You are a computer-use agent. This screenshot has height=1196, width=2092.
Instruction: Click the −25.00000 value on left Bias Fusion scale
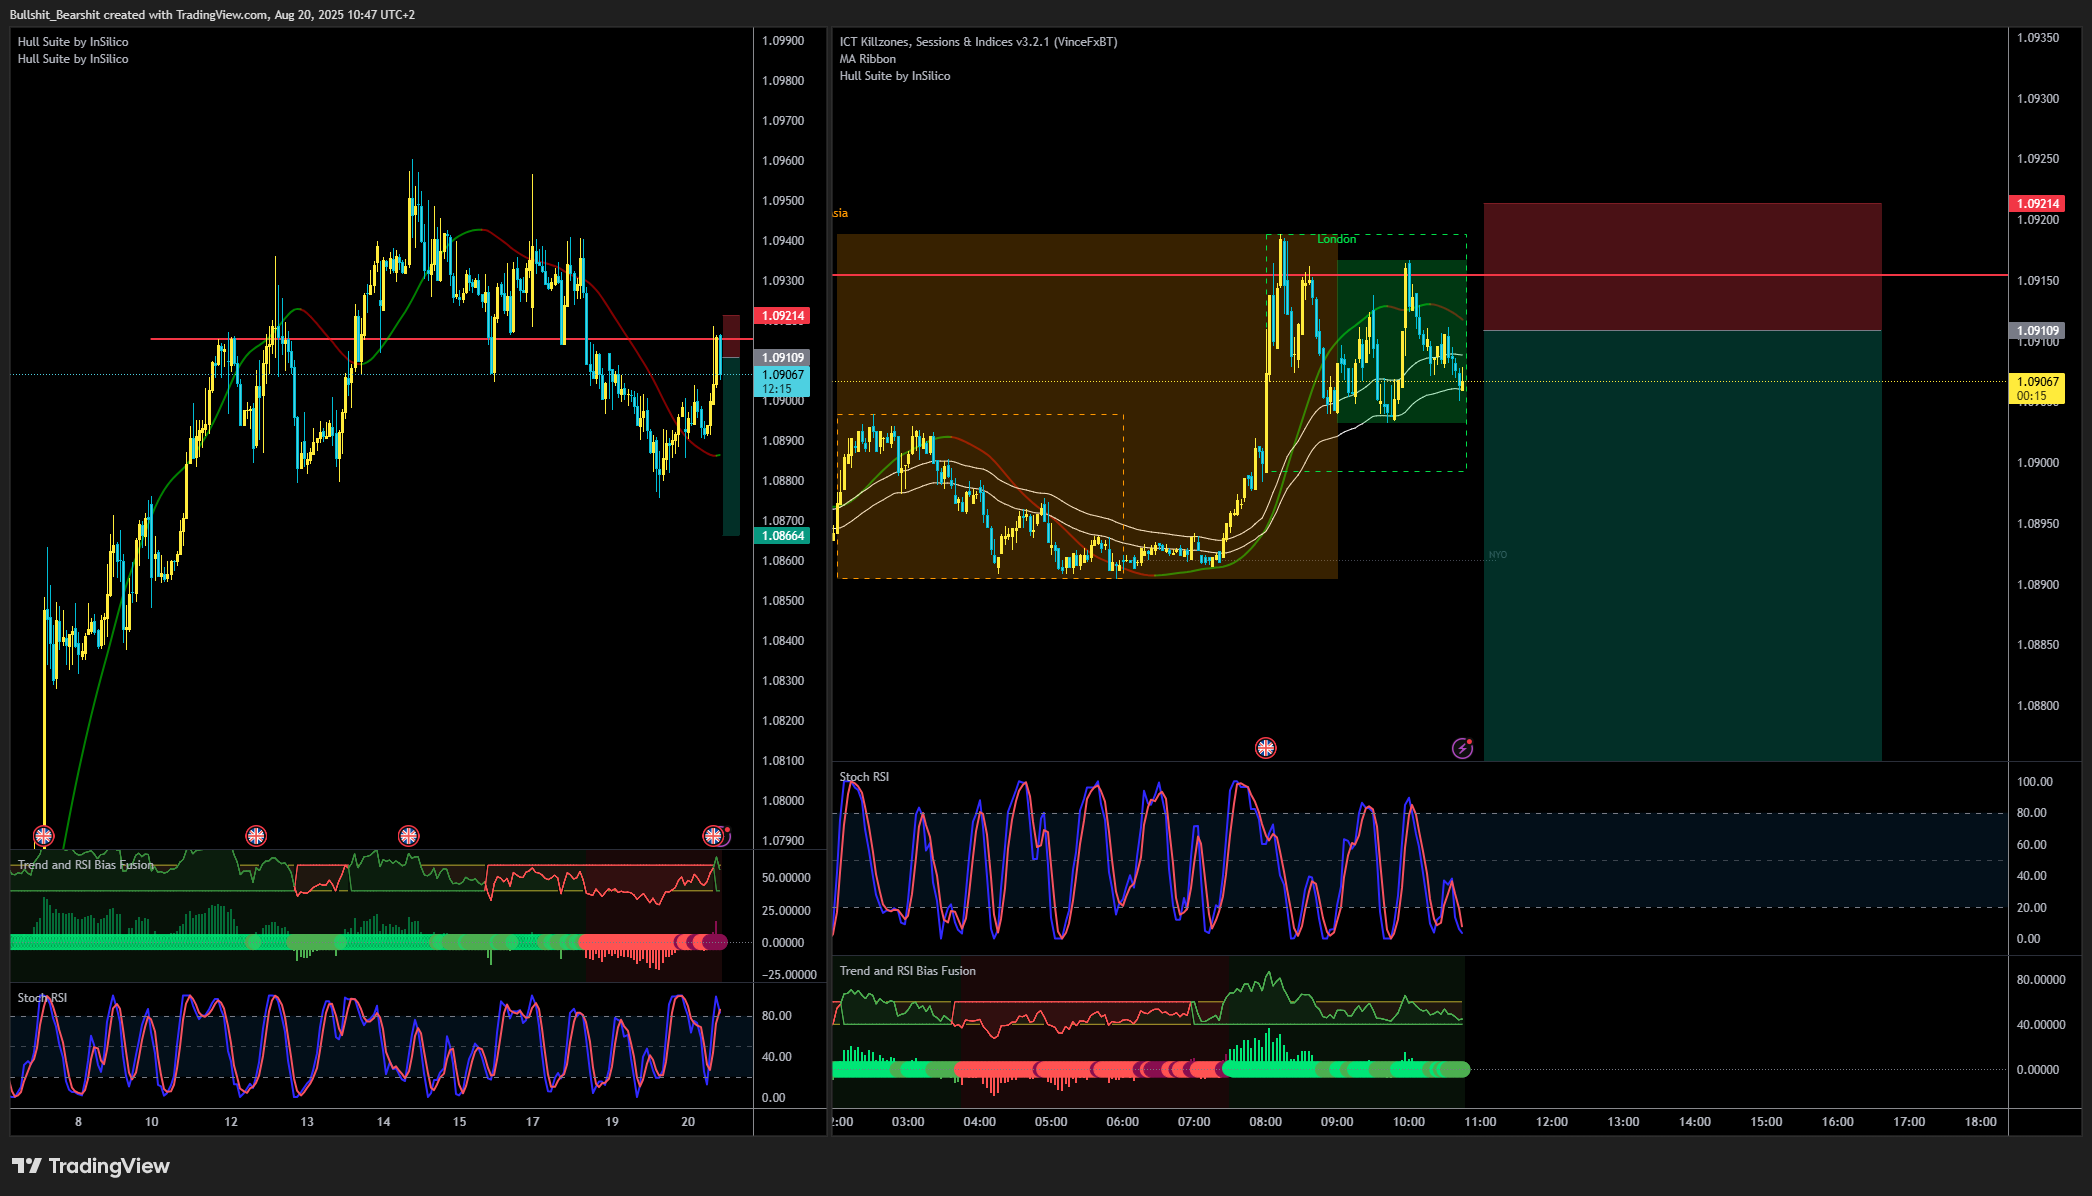pyautogui.click(x=789, y=975)
